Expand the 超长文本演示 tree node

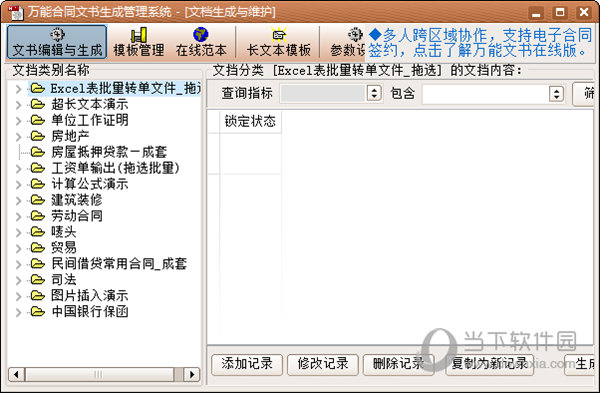pos(18,105)
